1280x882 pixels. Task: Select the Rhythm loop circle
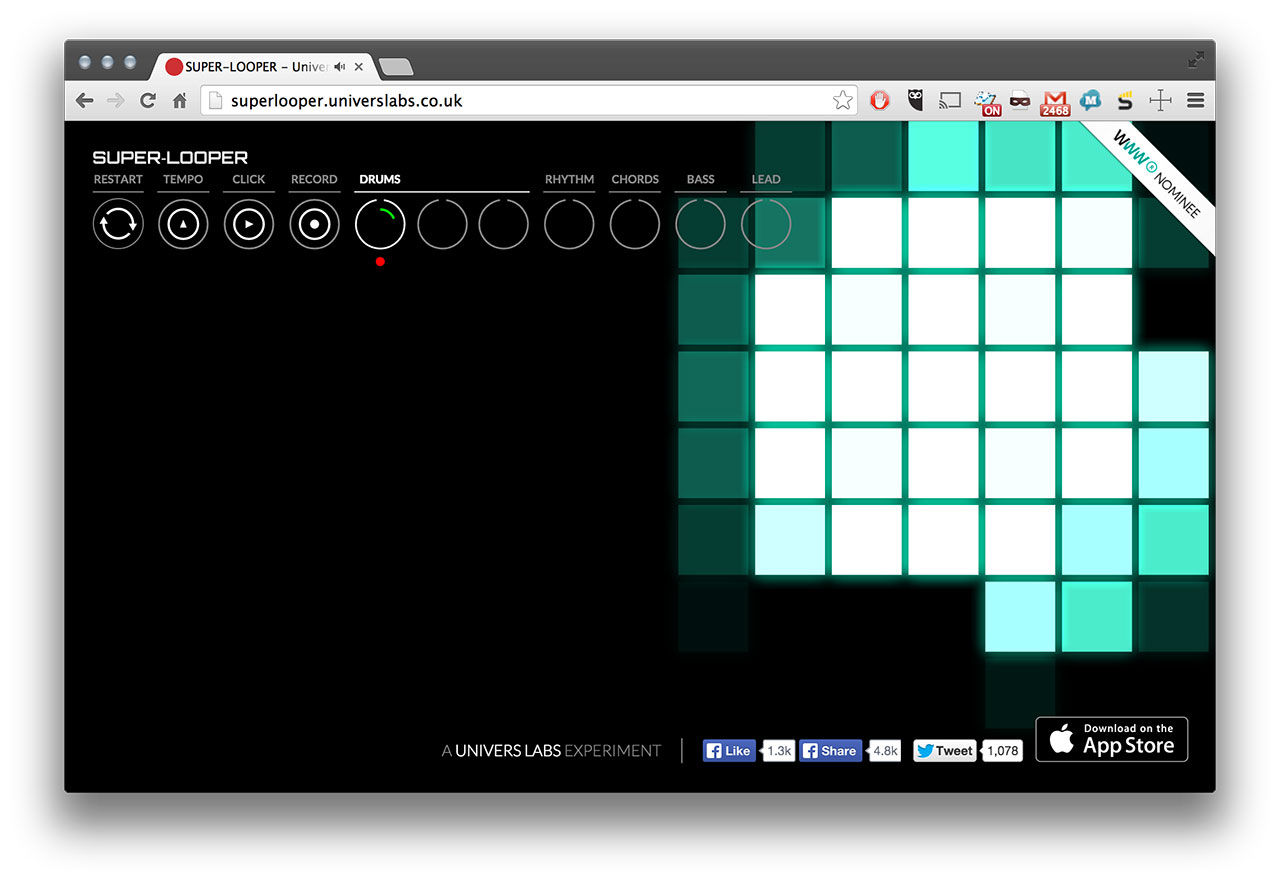click(569, 224)
